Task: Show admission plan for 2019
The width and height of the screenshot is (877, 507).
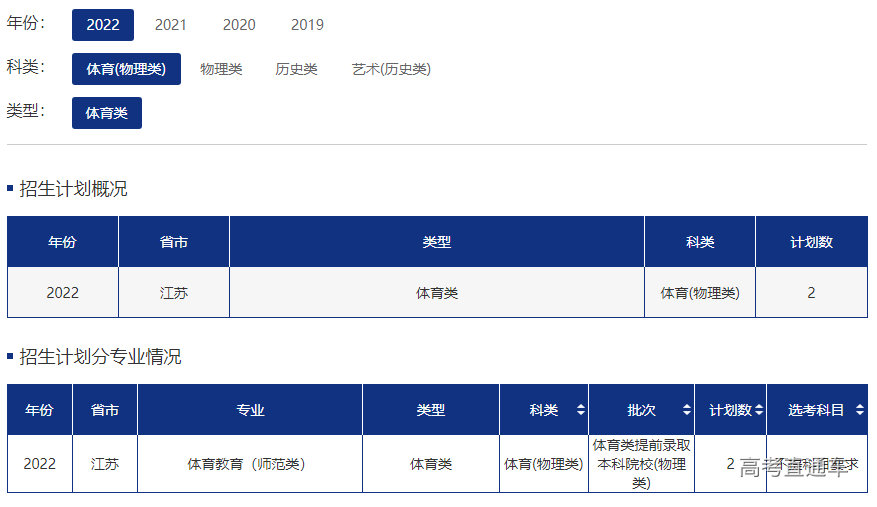Action: point(307,25)
